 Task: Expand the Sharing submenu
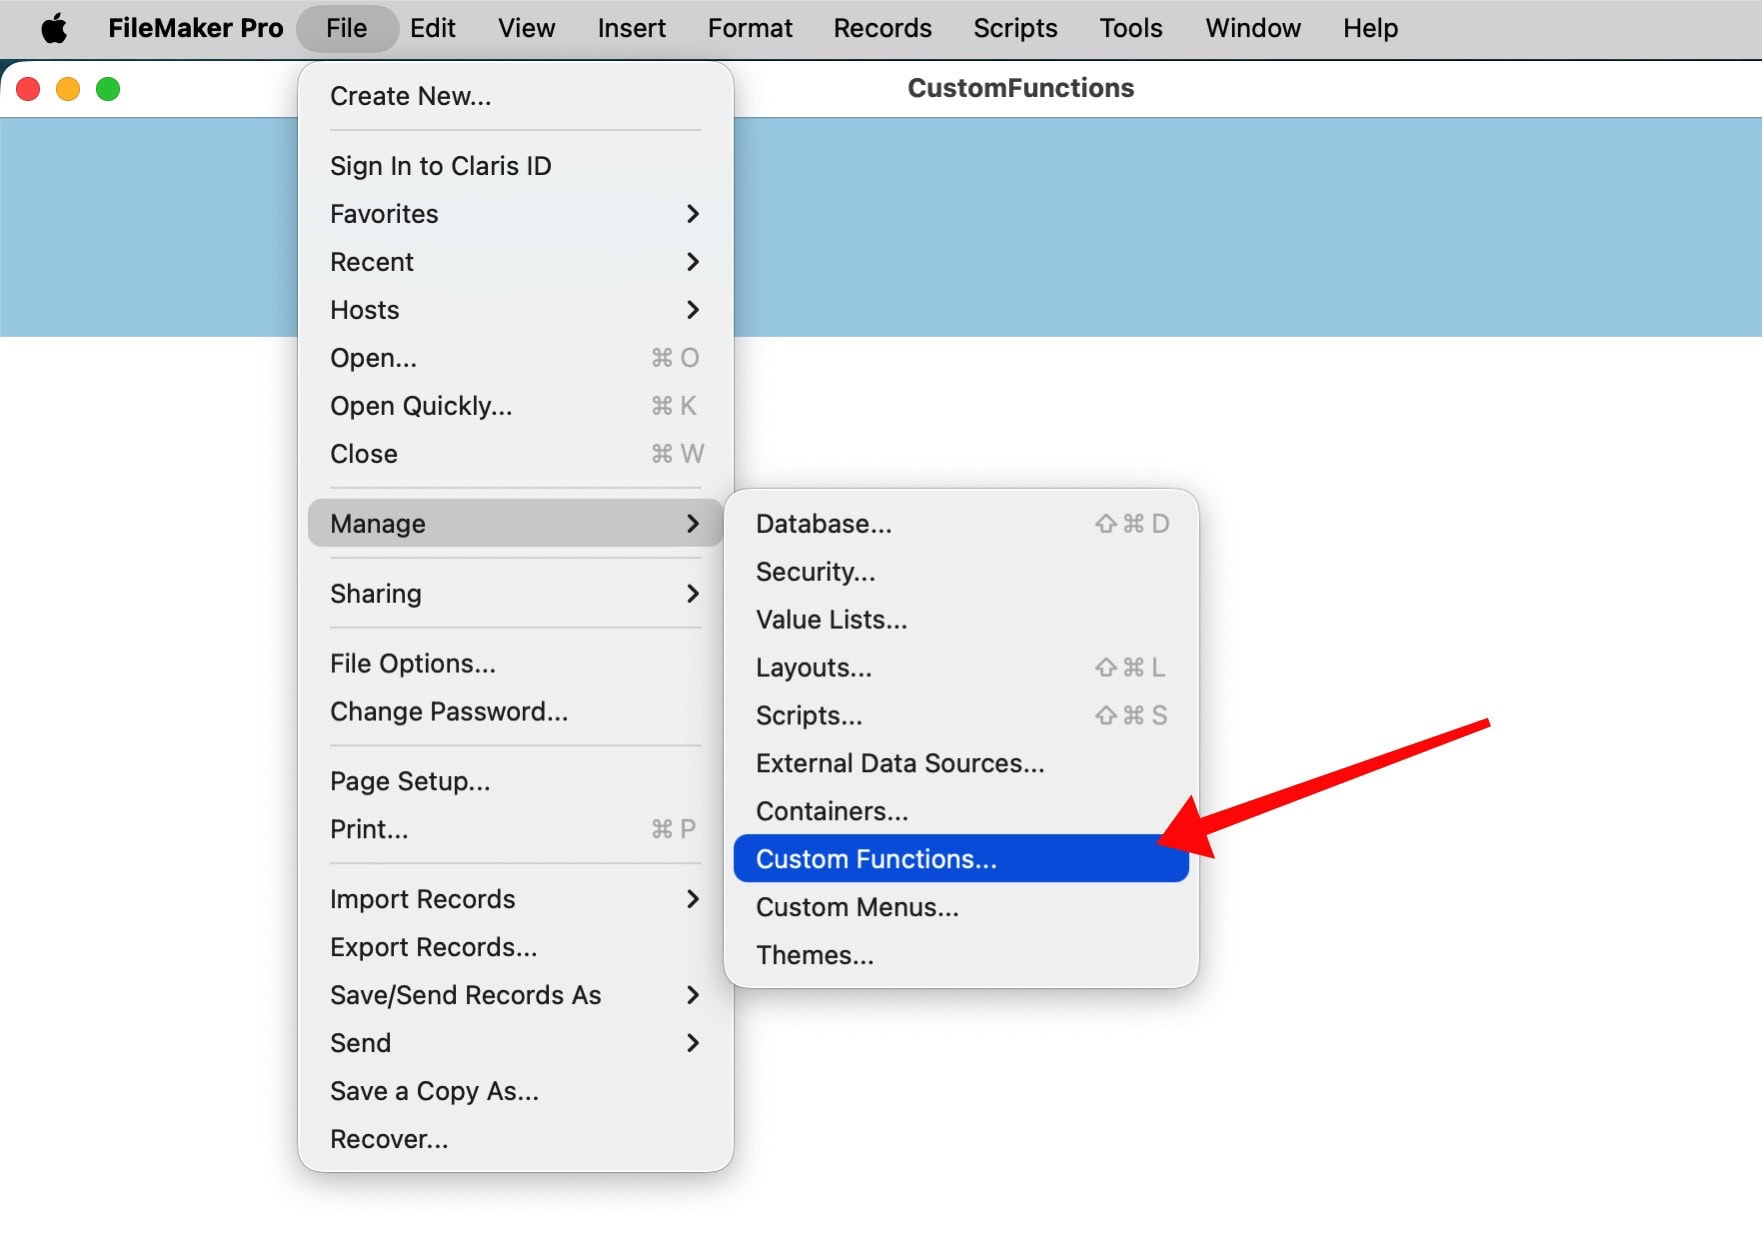pos(515,594)
